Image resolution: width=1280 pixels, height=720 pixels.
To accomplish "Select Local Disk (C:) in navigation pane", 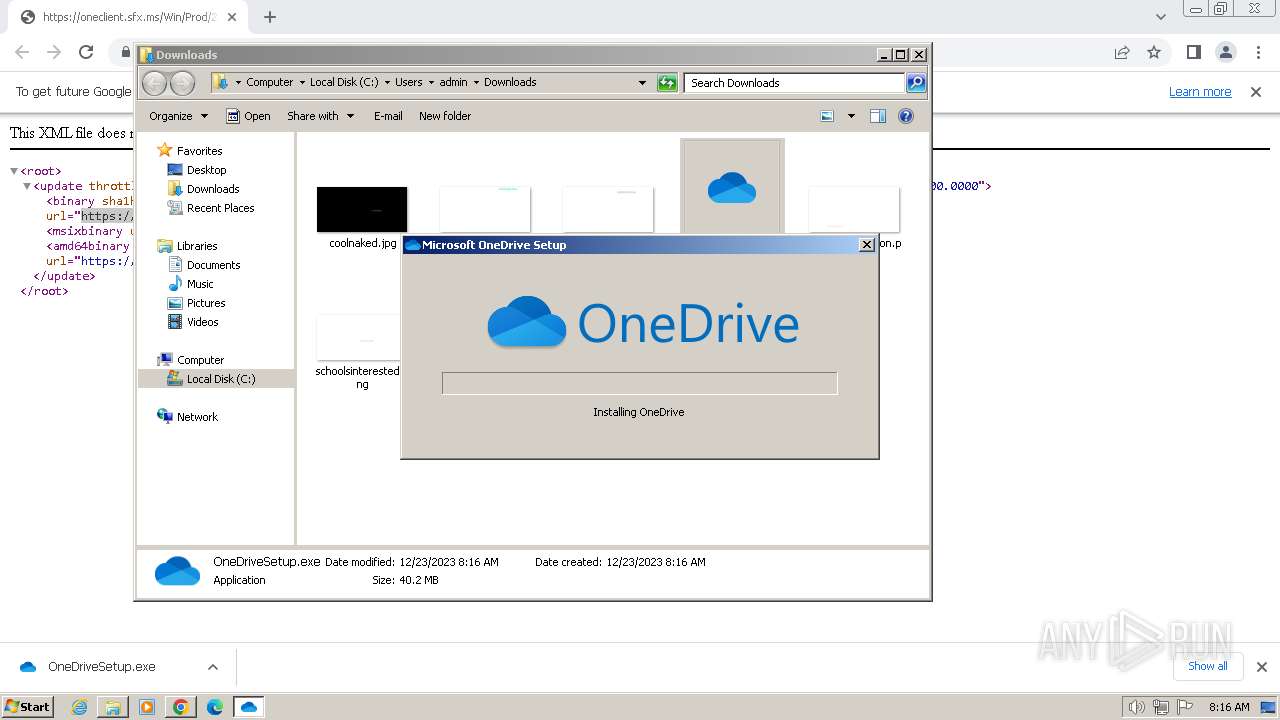I will click(211, 379).
